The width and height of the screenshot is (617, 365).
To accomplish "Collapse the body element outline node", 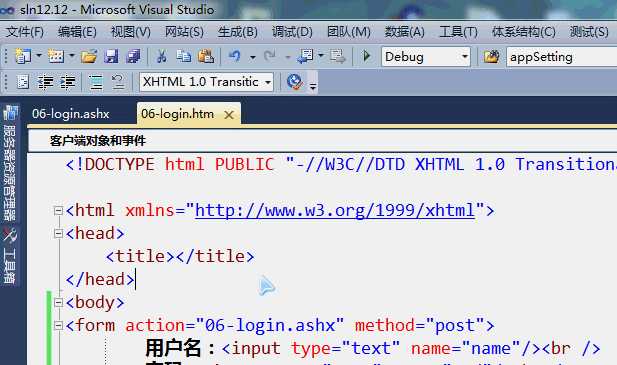I will click(x=58, y=302).
